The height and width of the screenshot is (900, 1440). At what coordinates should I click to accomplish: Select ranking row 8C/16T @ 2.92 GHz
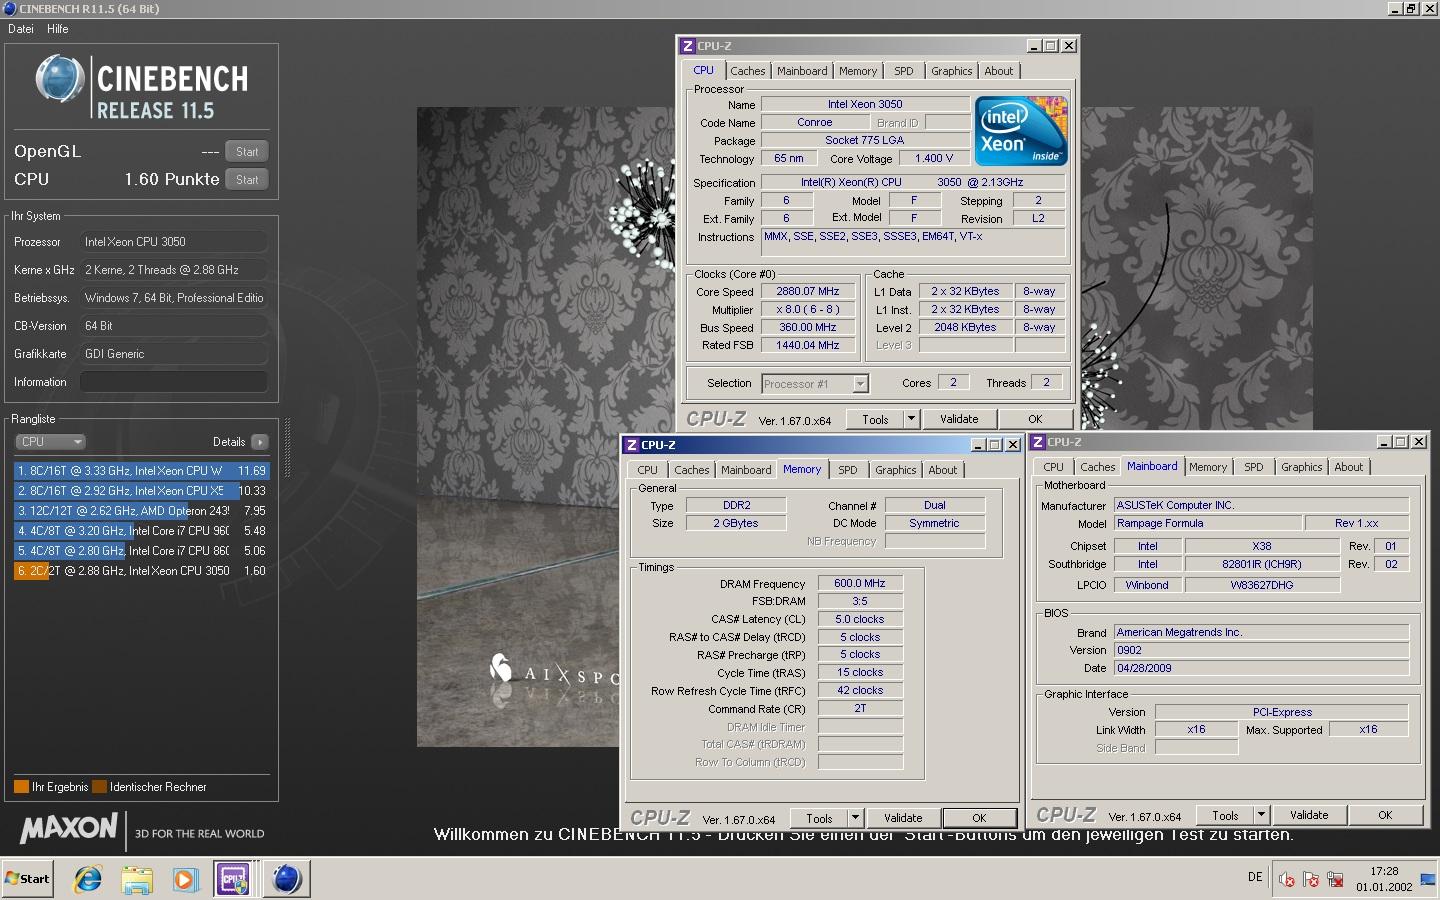tap(141, 491)
